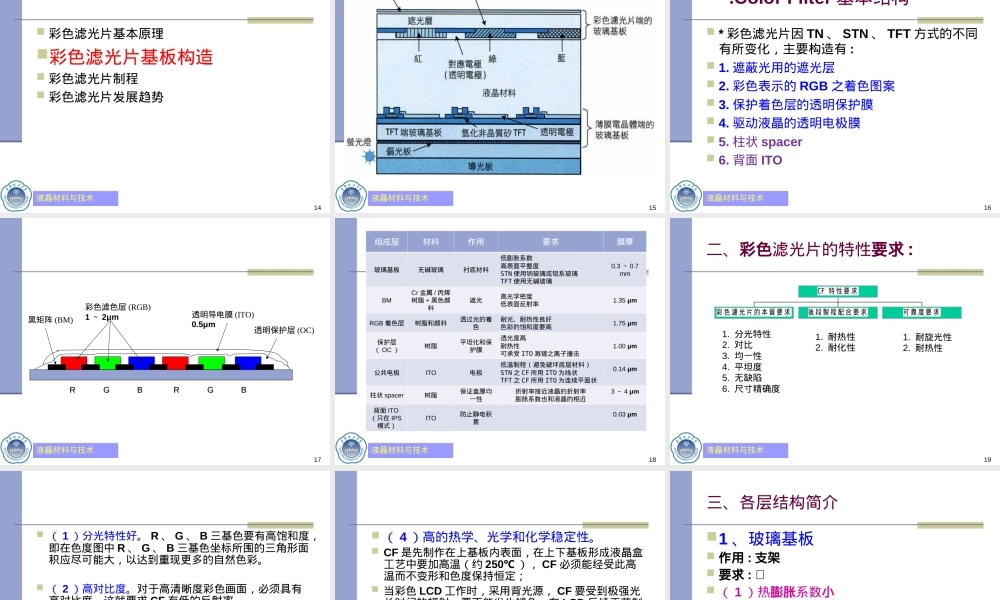Select the 液晶材料与技术 footer label on slide 18
This screenshot has height=600, width=1000.
pos(410,450)
